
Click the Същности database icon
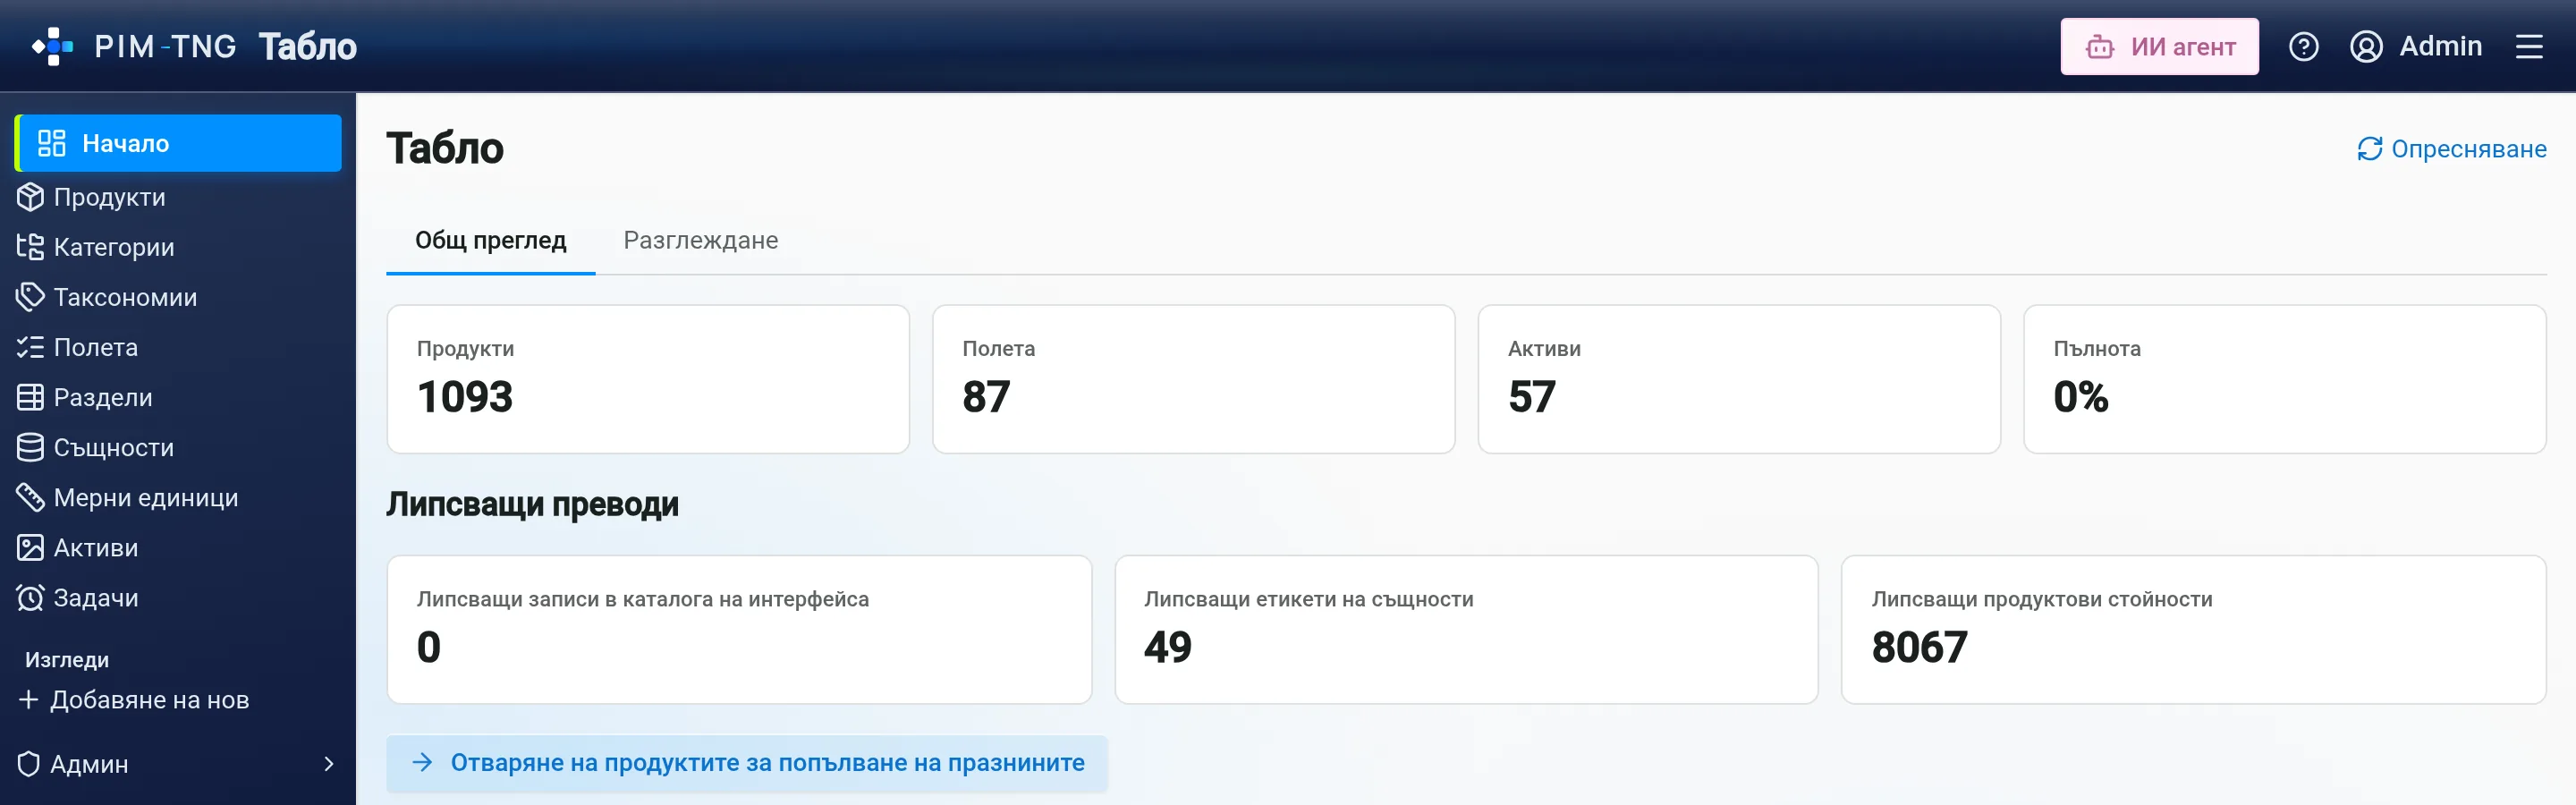tap(30, 447)
